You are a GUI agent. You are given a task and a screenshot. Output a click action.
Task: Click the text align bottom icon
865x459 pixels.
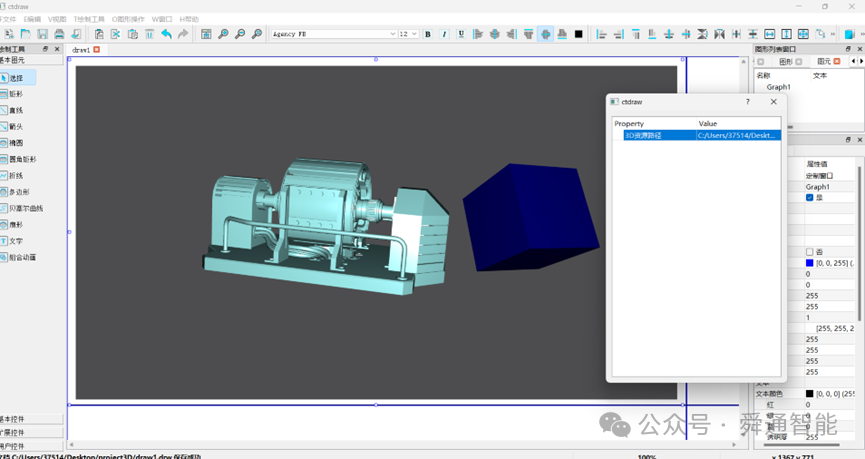562,34
